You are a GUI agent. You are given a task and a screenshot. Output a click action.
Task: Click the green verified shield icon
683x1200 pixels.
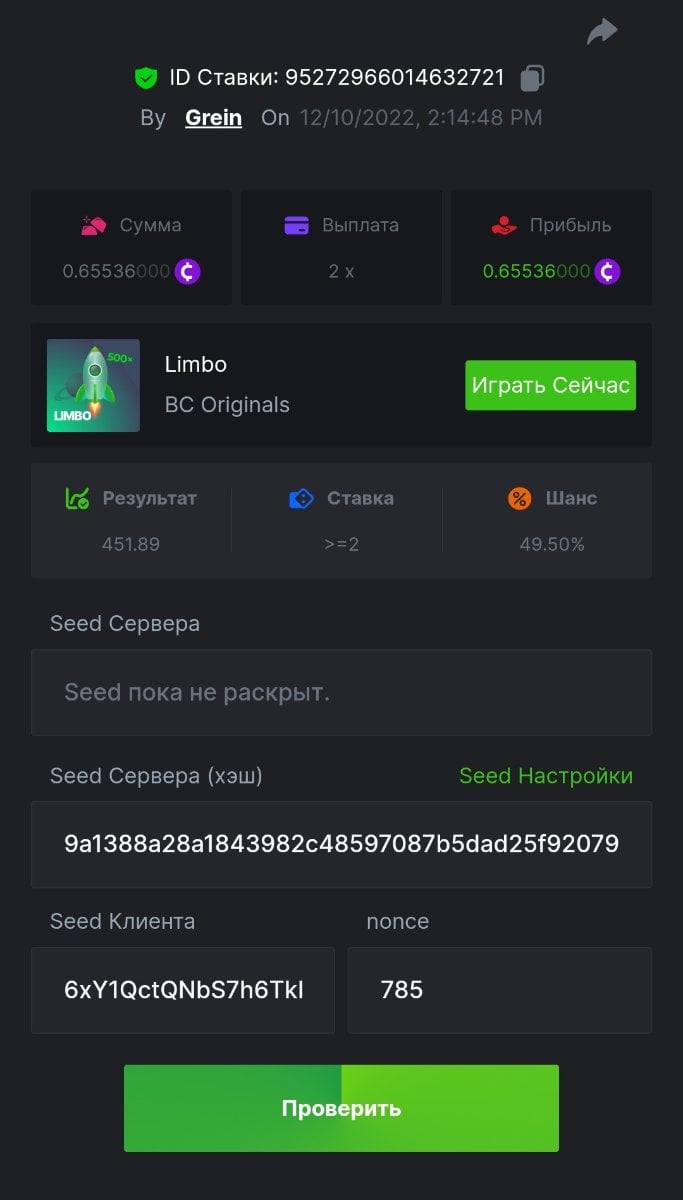[146, 78]
